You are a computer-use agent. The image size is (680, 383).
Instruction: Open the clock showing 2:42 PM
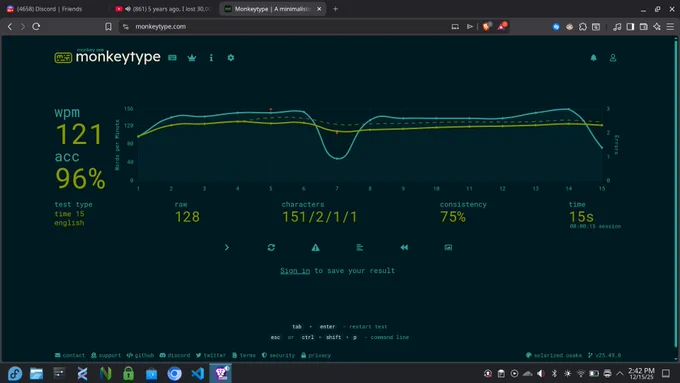(x=641, y=373)
